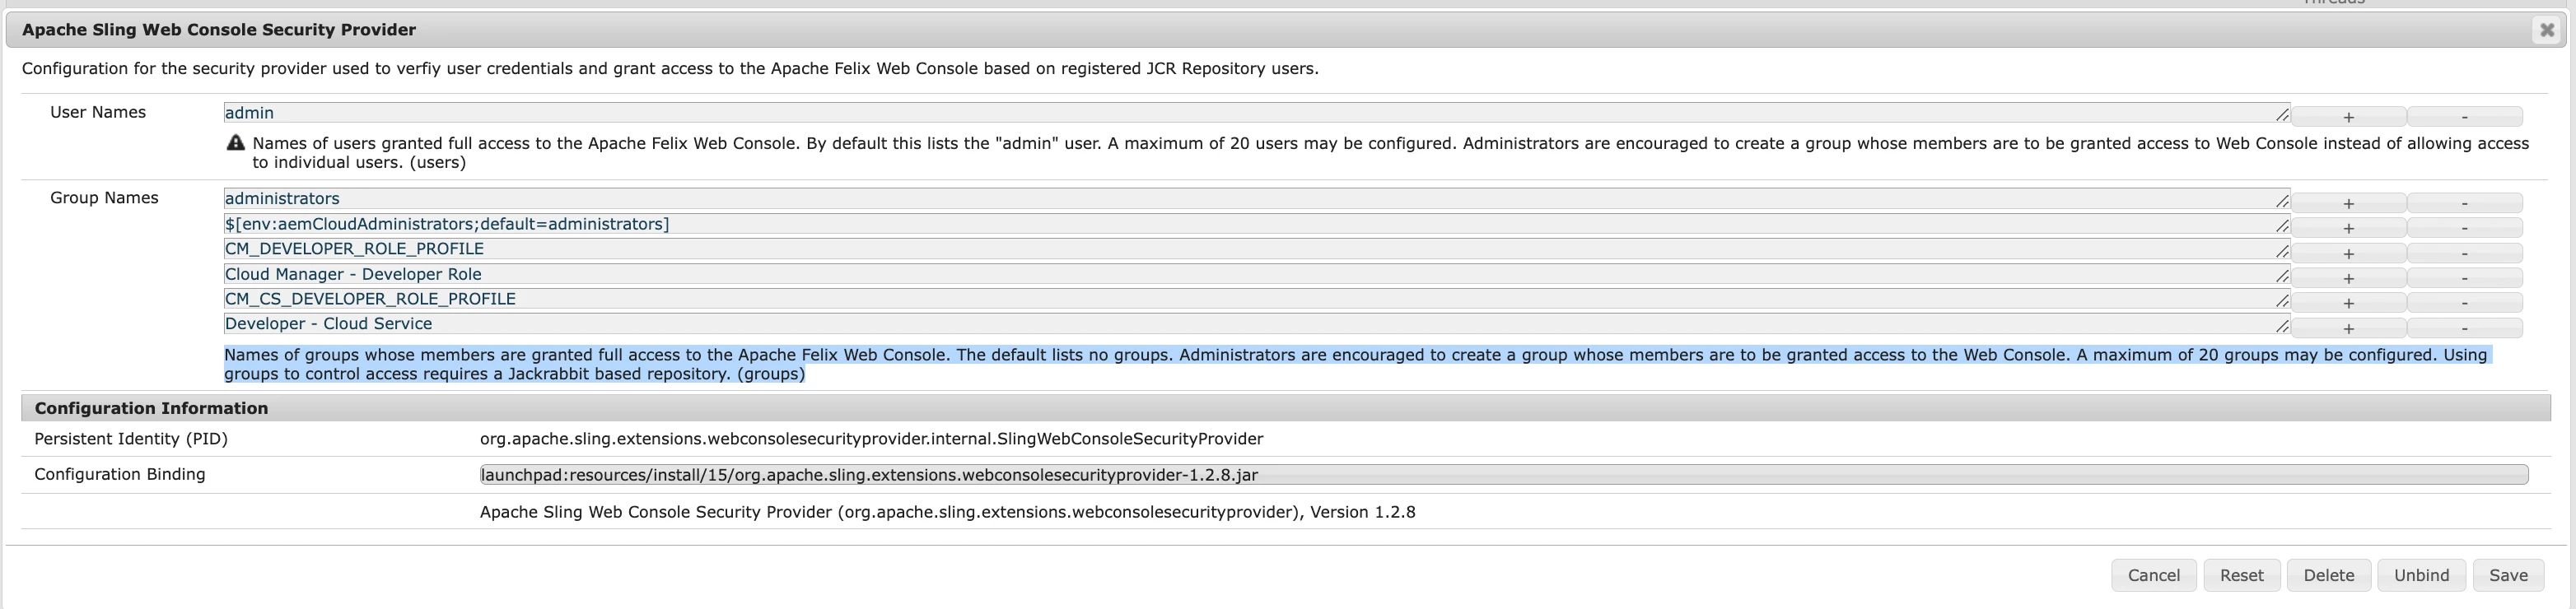Viewport: 2576px width, 609px height.
Task: Click the Configuration Binding label
Action: tap(120, 474)
